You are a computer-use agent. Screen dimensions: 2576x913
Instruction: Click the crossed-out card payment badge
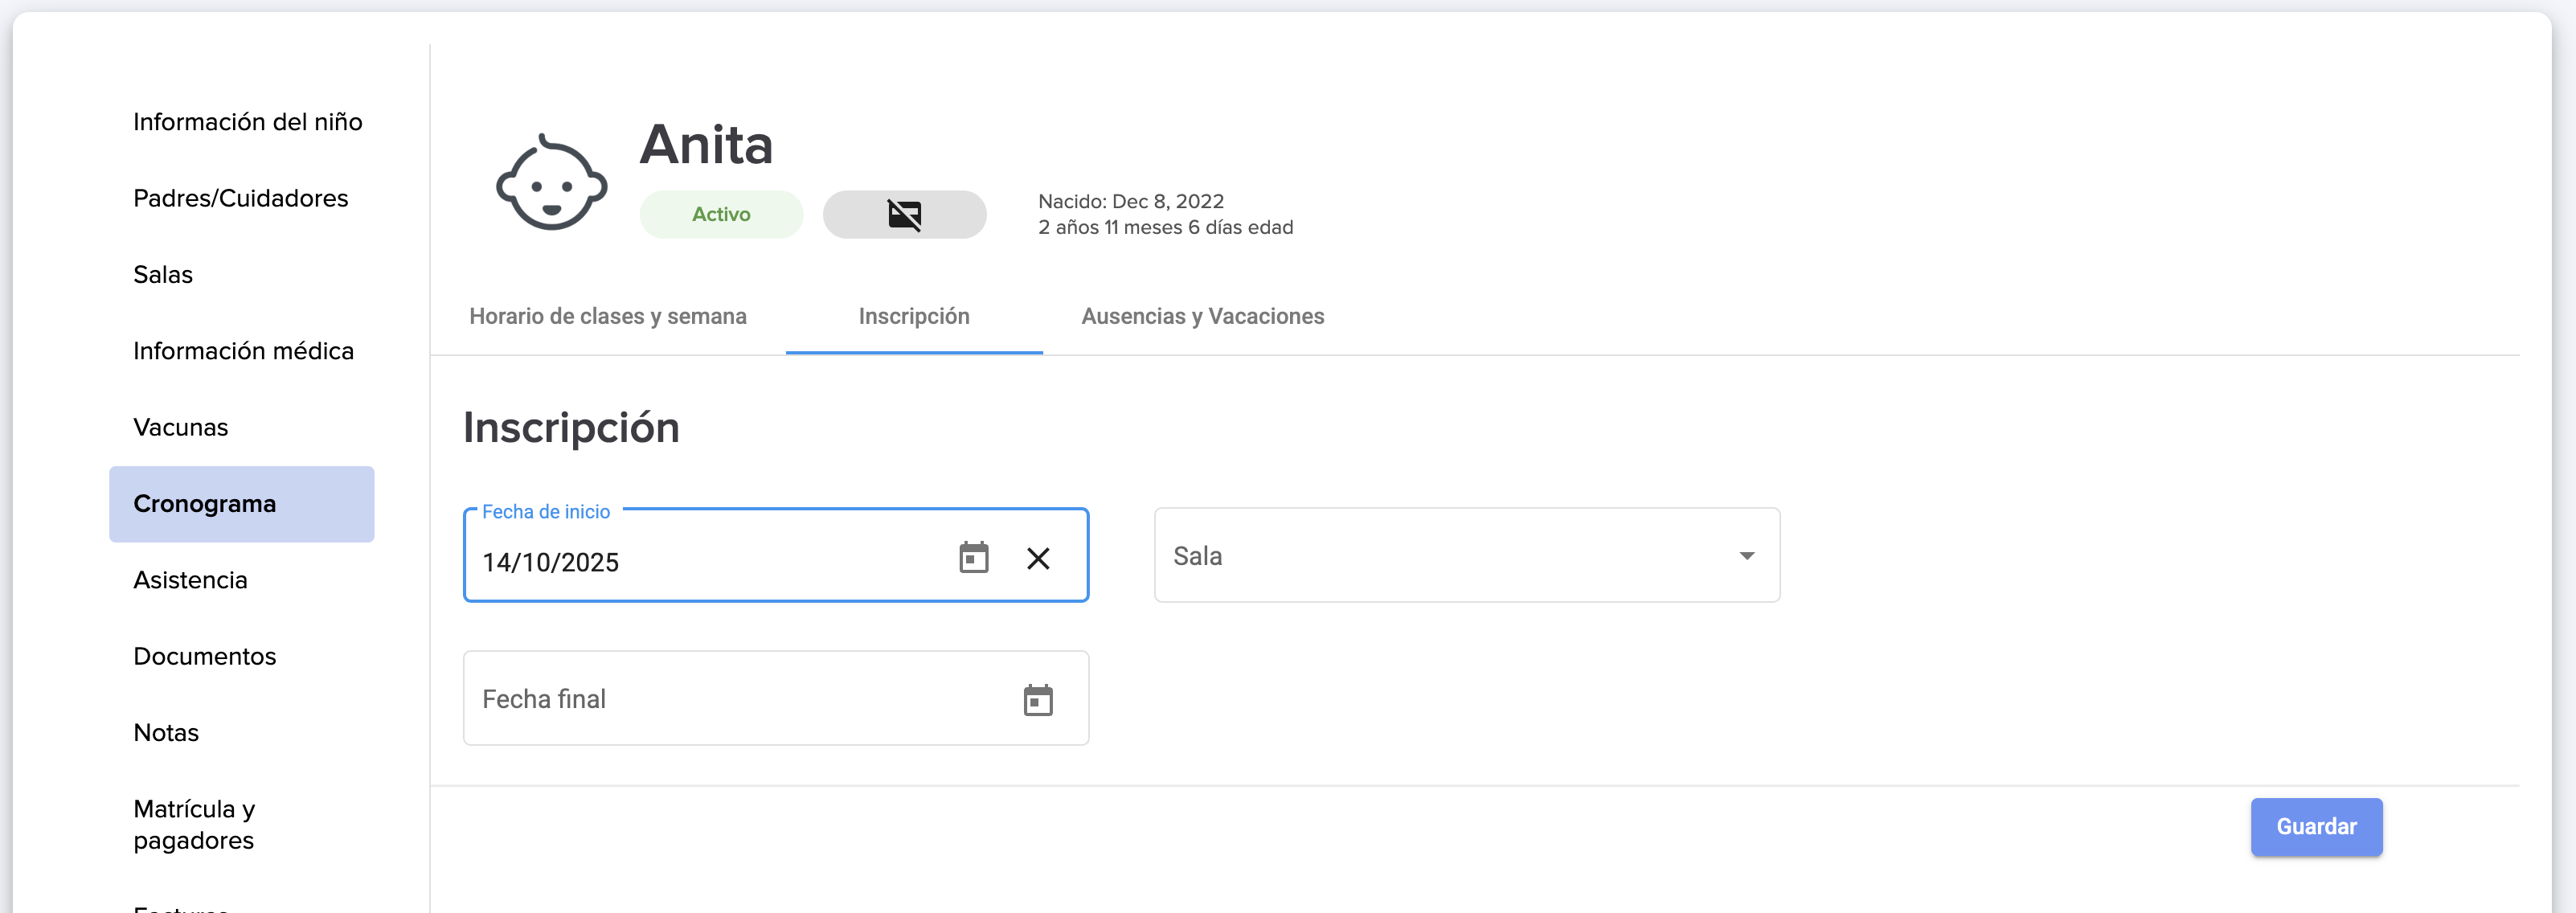click(x=904, y=214)
